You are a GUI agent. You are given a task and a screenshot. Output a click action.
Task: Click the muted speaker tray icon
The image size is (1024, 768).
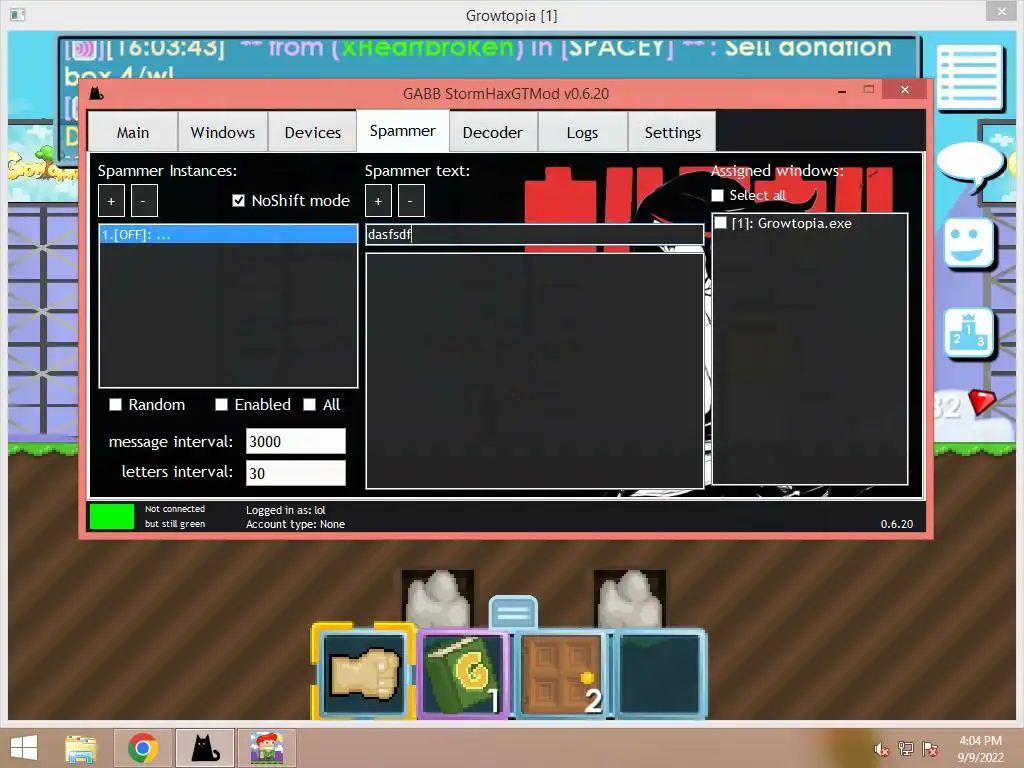[881, 750]
